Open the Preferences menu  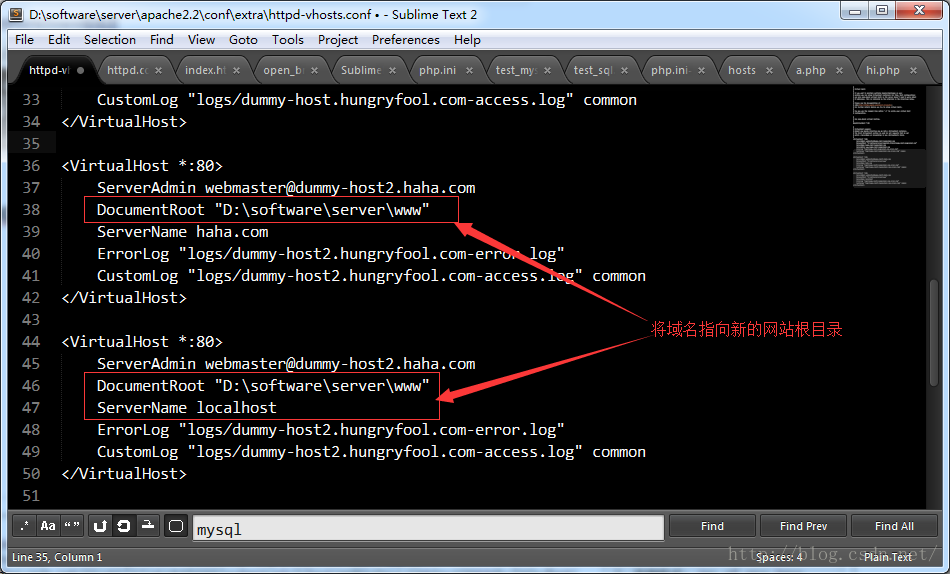pyautogui.click(x=405, y=40)
